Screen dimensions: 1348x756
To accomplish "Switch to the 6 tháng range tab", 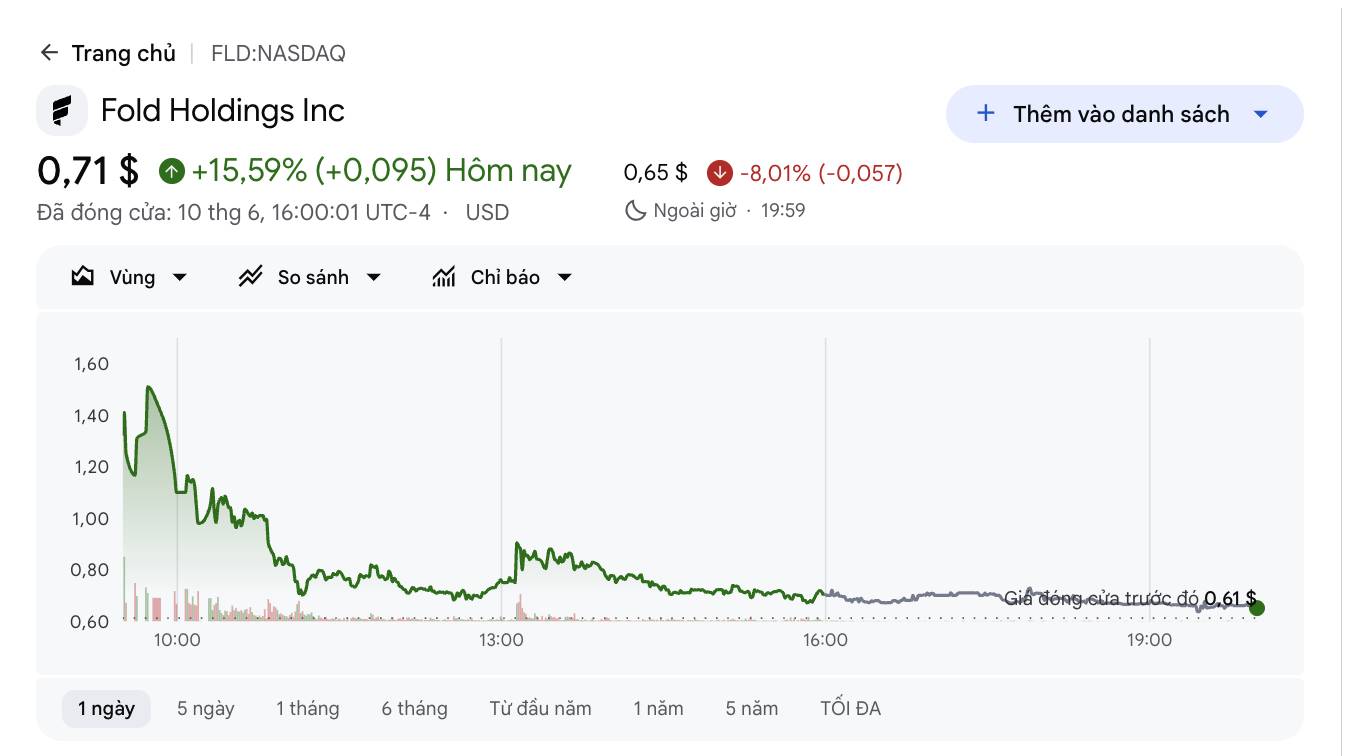I will point(414,708).
